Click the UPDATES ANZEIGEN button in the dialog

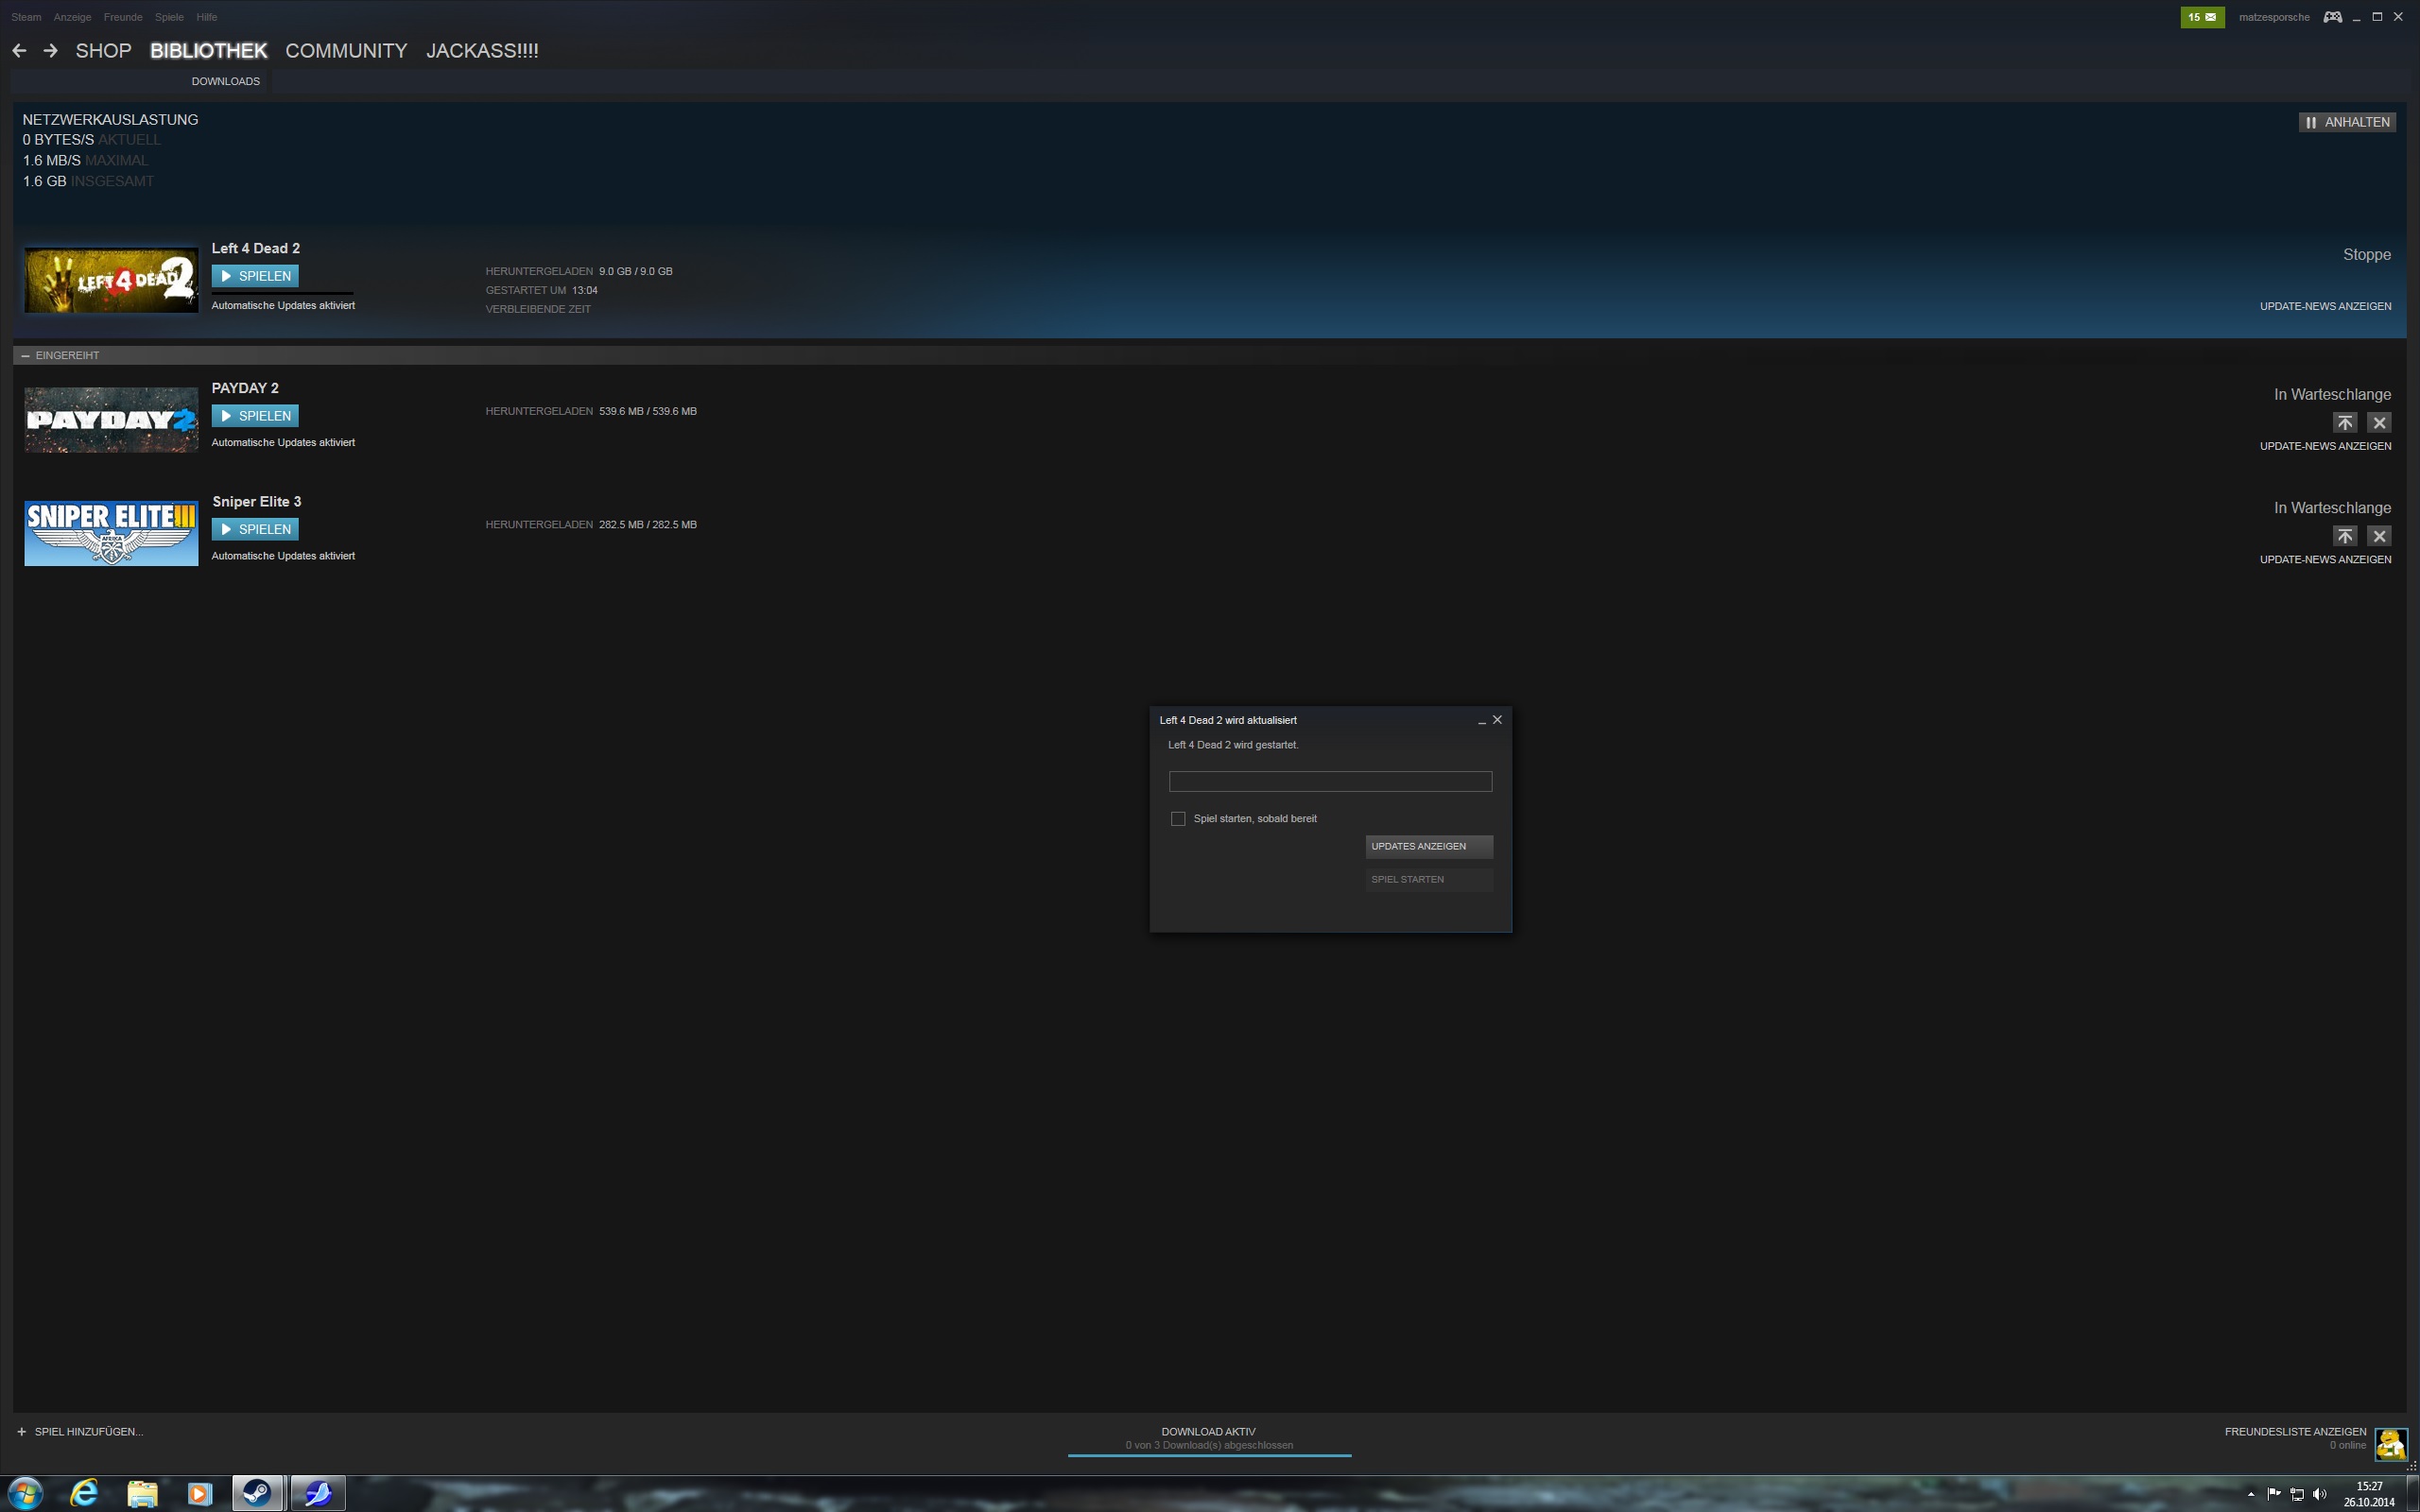[1428, 846]
